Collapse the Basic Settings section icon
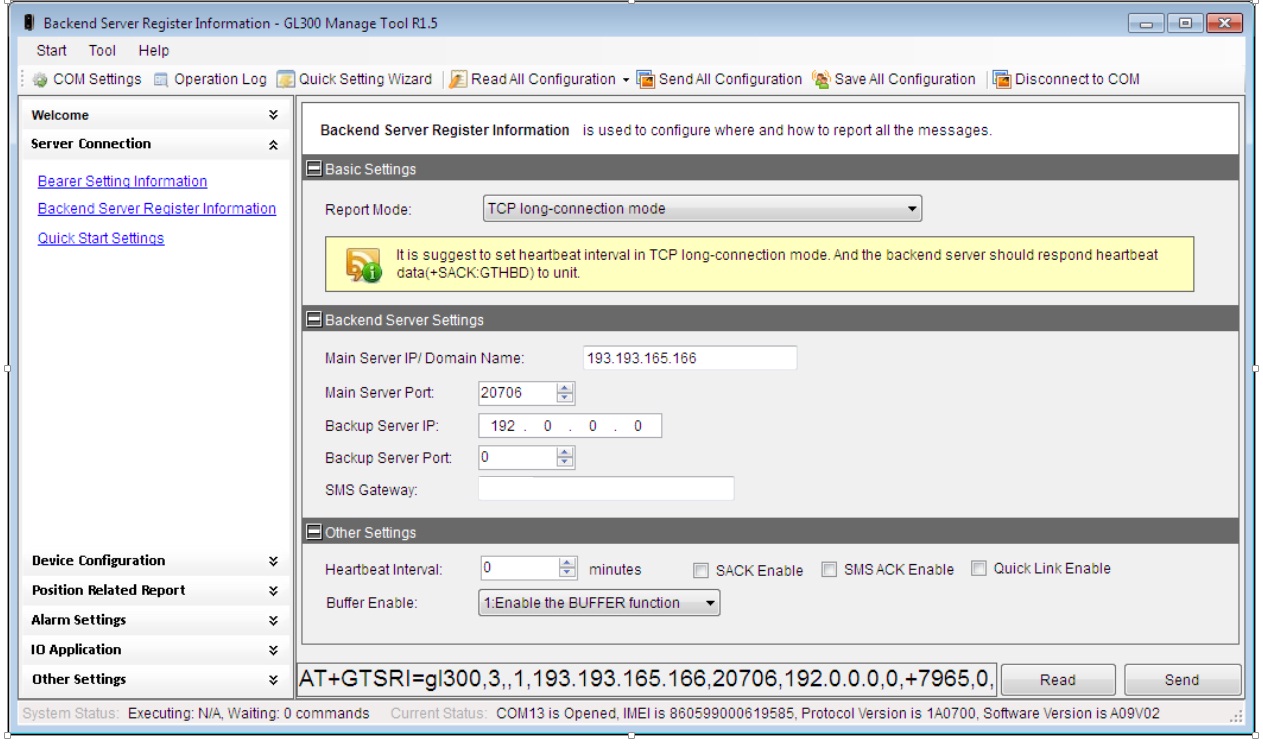This screenshot has width=1263, height=746. 314,169
